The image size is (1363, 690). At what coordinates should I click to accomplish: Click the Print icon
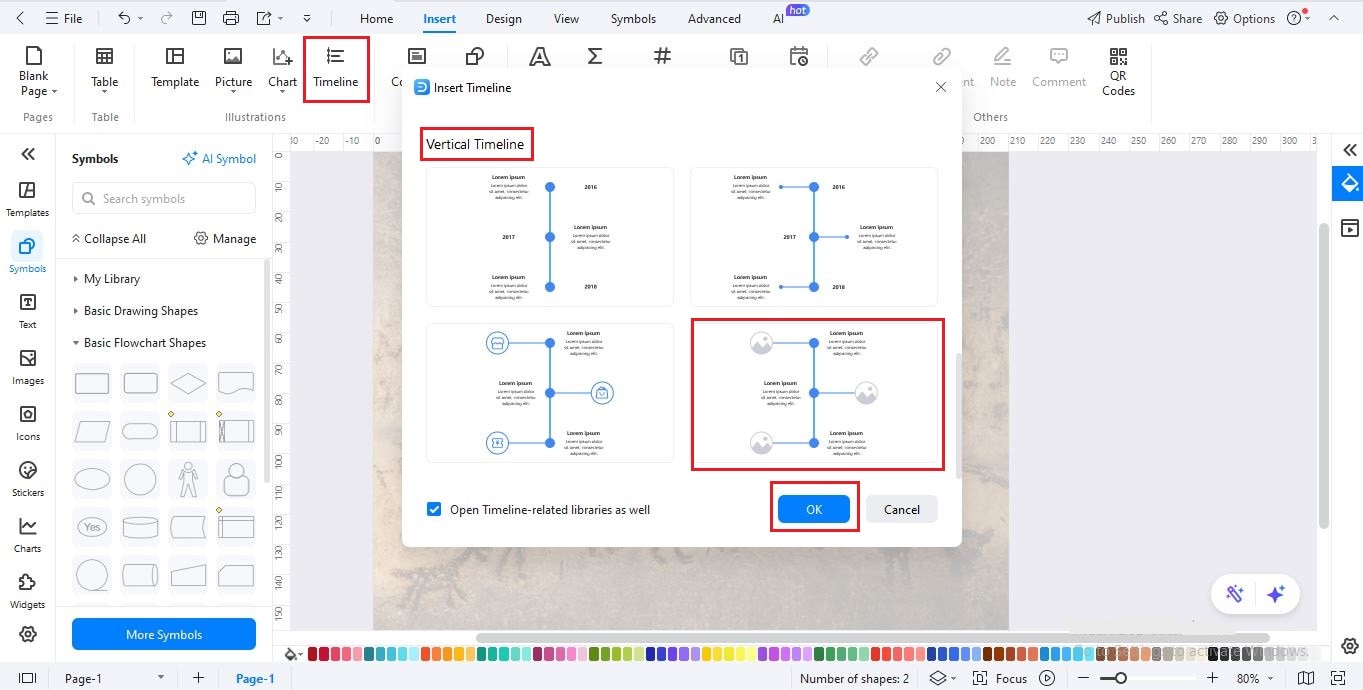(231, 18)
